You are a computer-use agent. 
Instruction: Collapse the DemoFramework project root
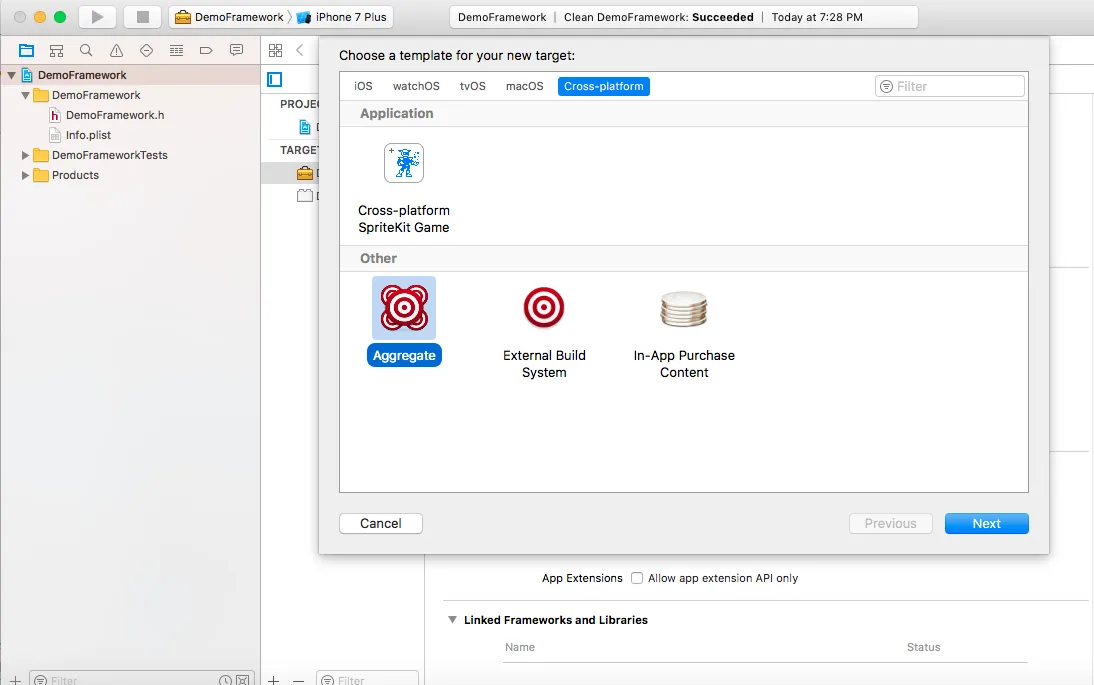[x=11, y=75]
